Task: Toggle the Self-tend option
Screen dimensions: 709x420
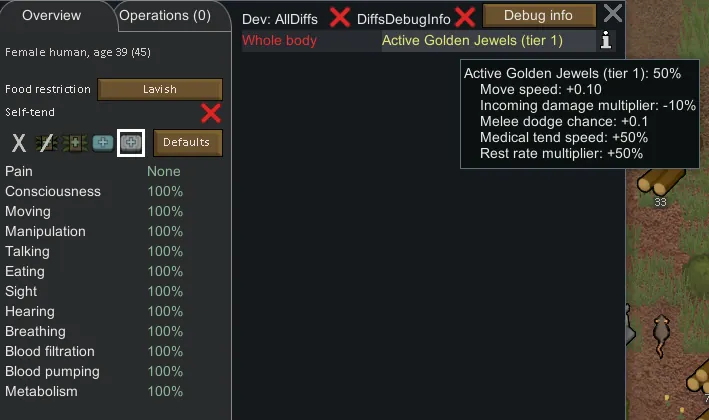Action: 210,112
